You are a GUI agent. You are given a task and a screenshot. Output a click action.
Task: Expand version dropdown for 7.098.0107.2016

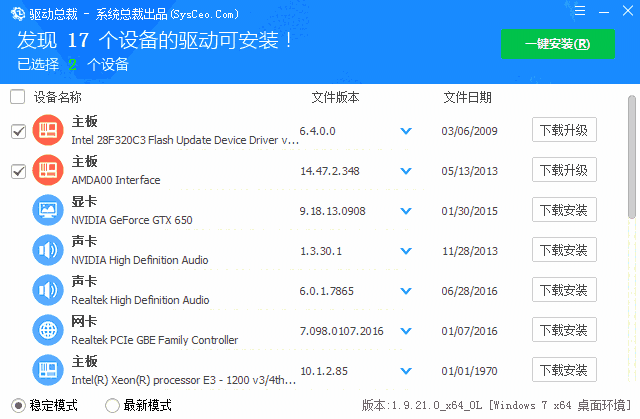coord(406,331)
